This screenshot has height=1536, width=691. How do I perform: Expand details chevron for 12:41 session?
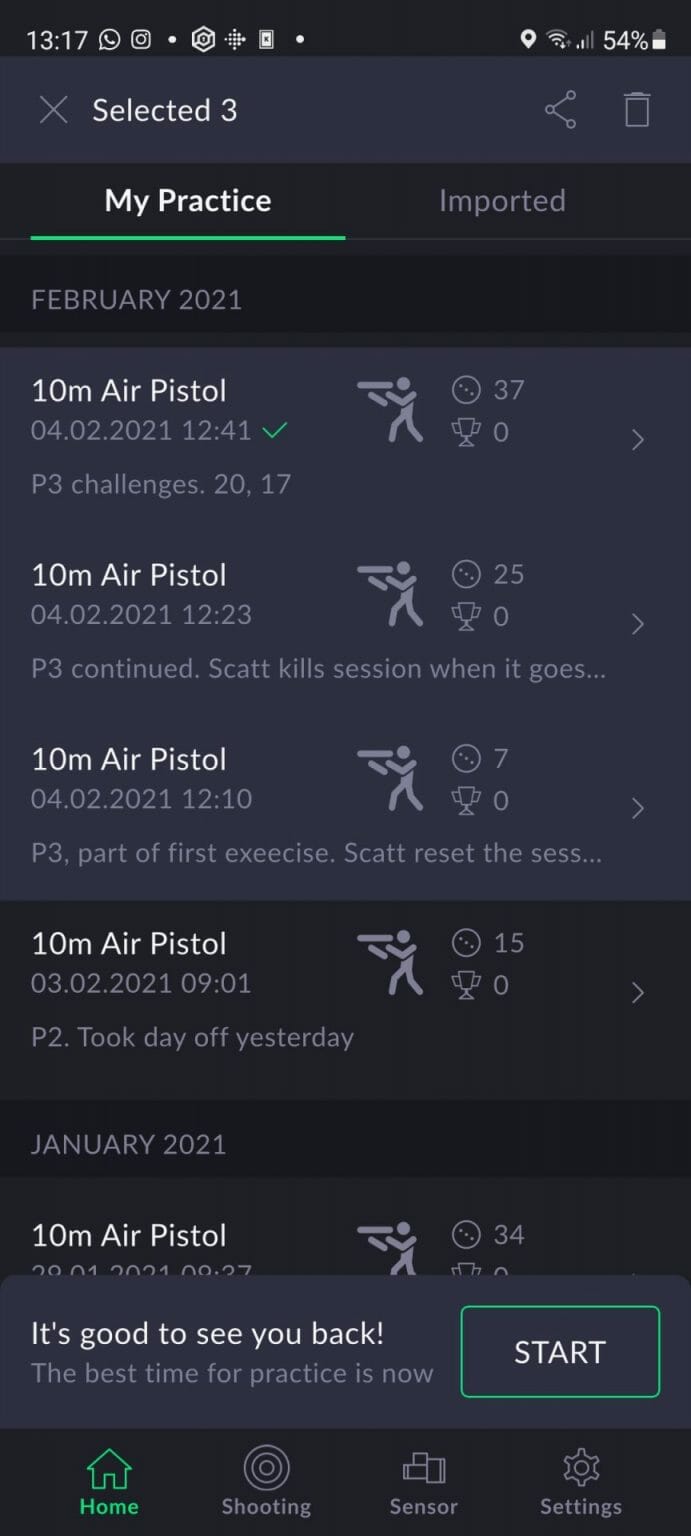638,440
